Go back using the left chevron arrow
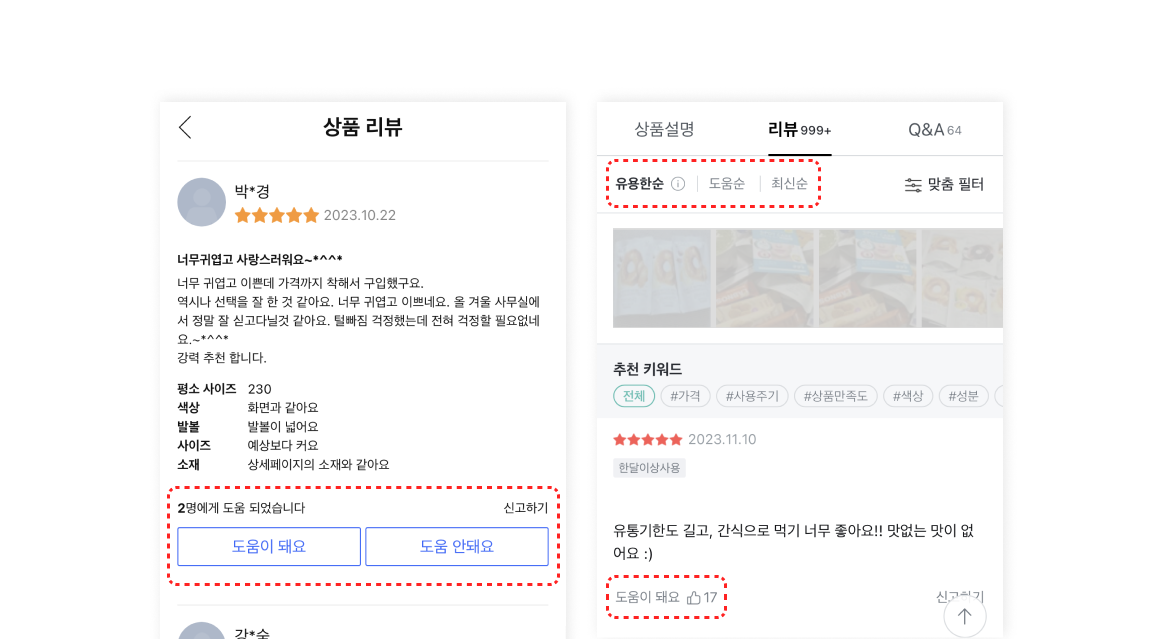1163x639 pixels. 185,128
